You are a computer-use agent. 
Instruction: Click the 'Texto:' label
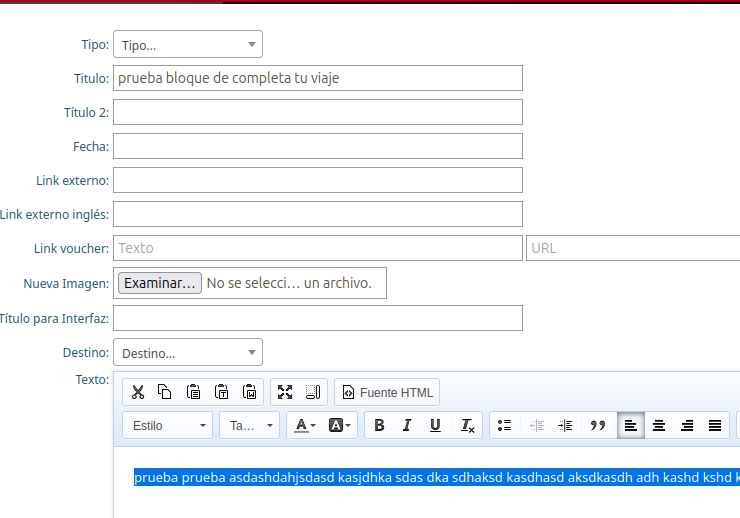(x=92, y=380)
